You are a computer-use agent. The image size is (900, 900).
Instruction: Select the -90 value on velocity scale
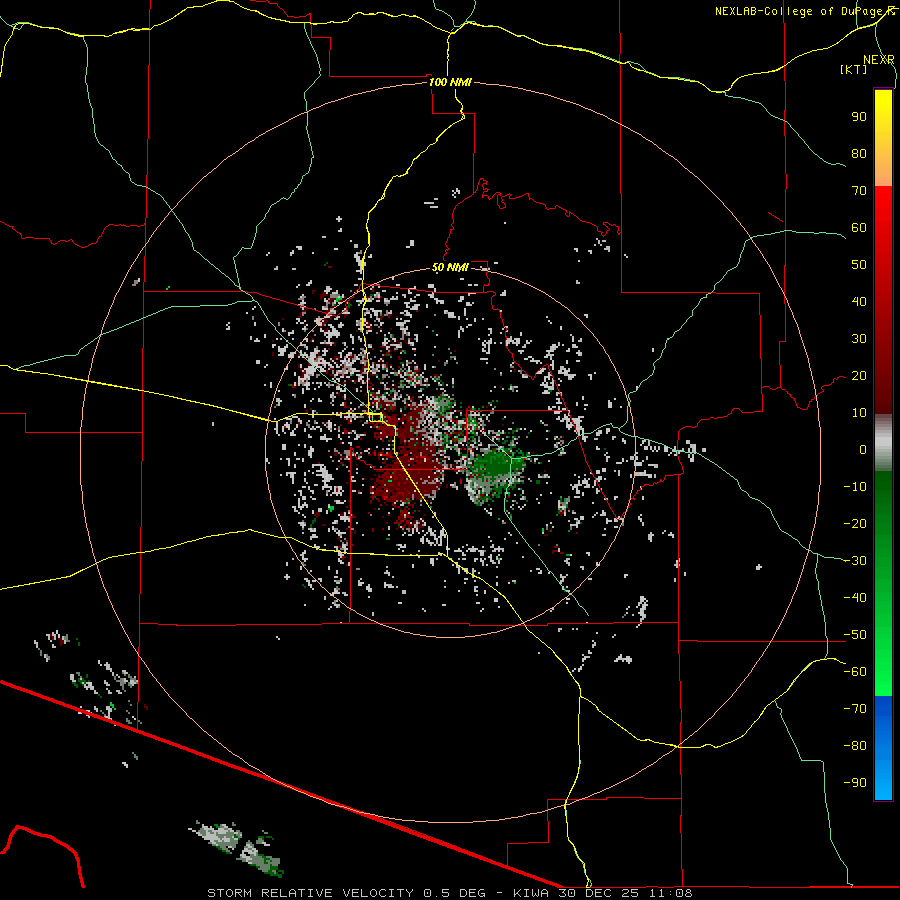pos(855,783)
